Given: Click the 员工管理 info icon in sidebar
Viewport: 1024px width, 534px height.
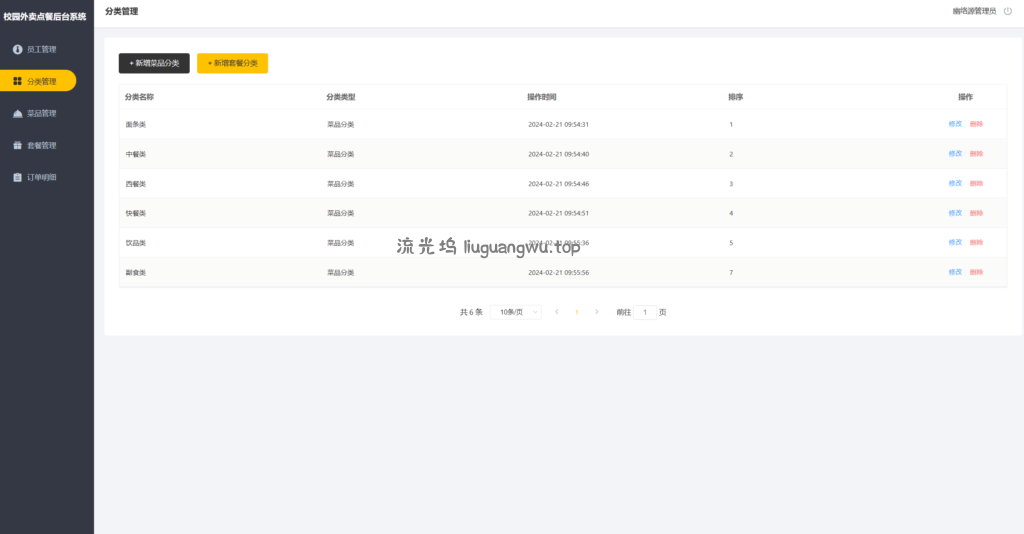Looking at the screenshot, I should tap(17, 49).
